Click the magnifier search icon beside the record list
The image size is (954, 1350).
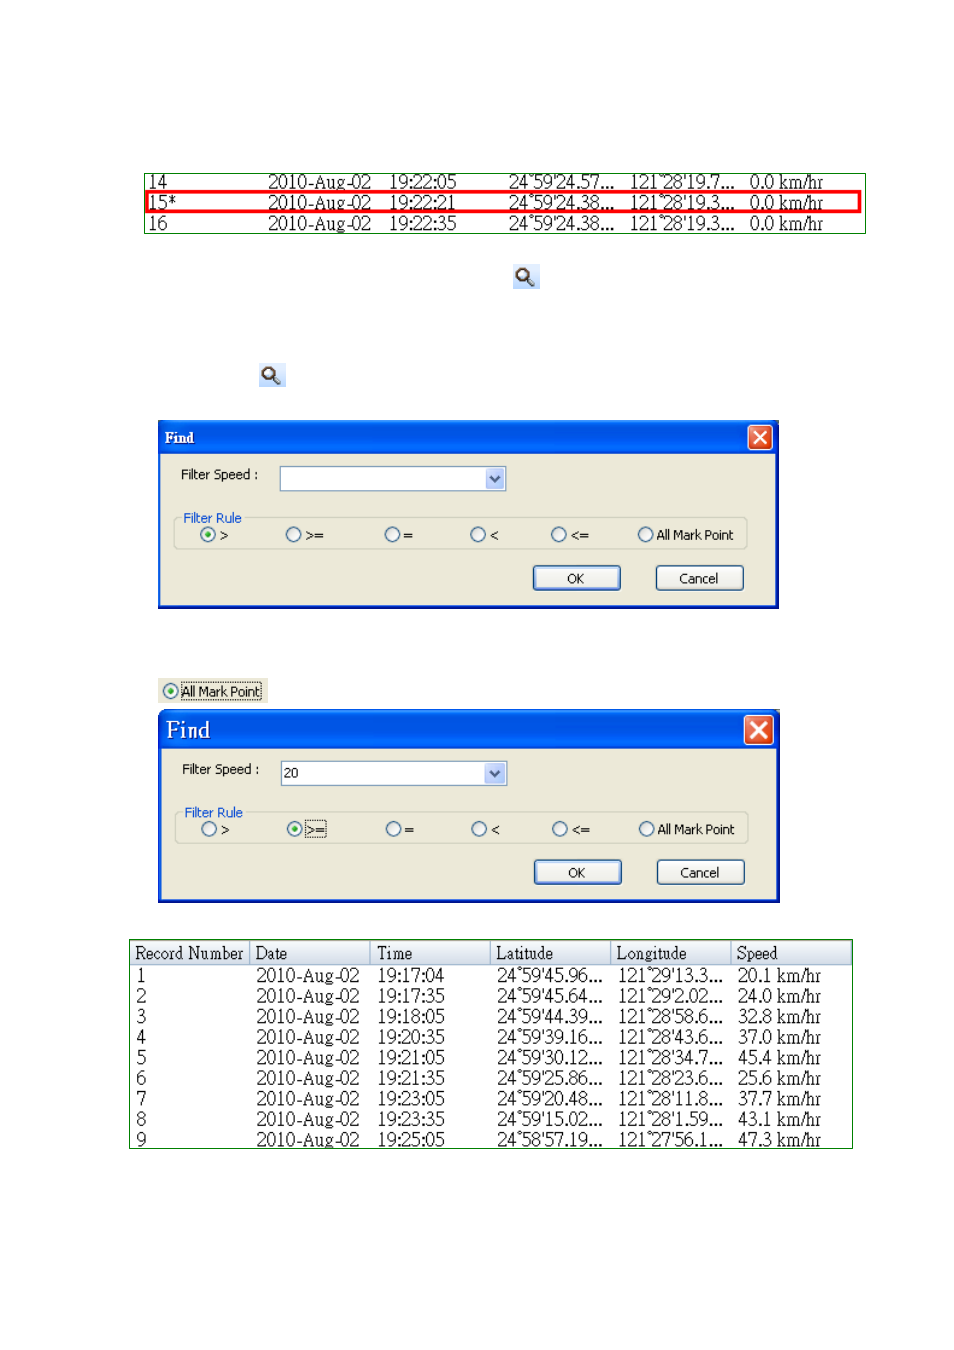pos(526,277)
